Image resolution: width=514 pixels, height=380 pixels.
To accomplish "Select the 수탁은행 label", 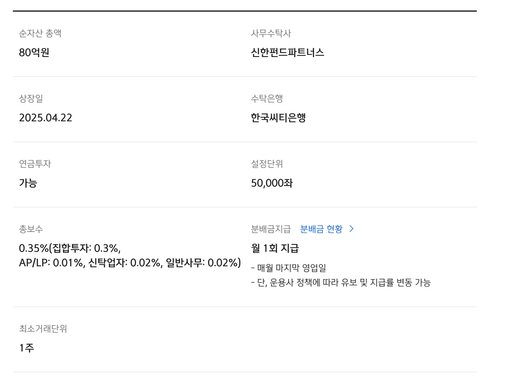I will 267,99.
